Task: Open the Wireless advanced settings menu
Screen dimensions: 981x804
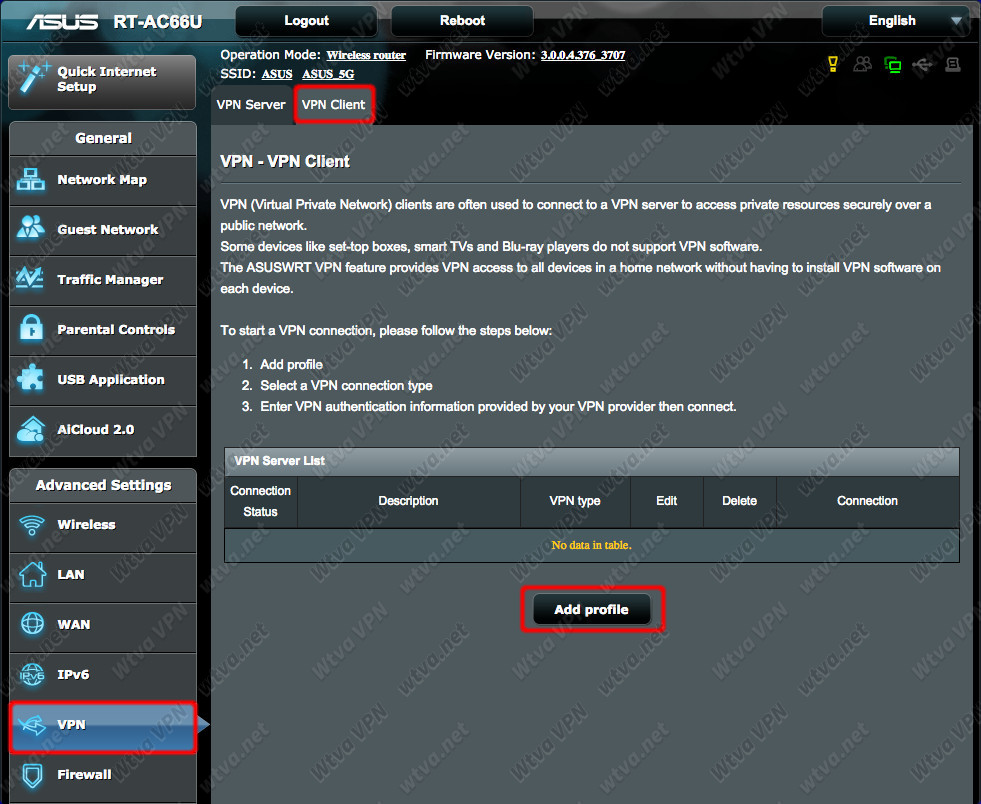Action: click(103, 525)
